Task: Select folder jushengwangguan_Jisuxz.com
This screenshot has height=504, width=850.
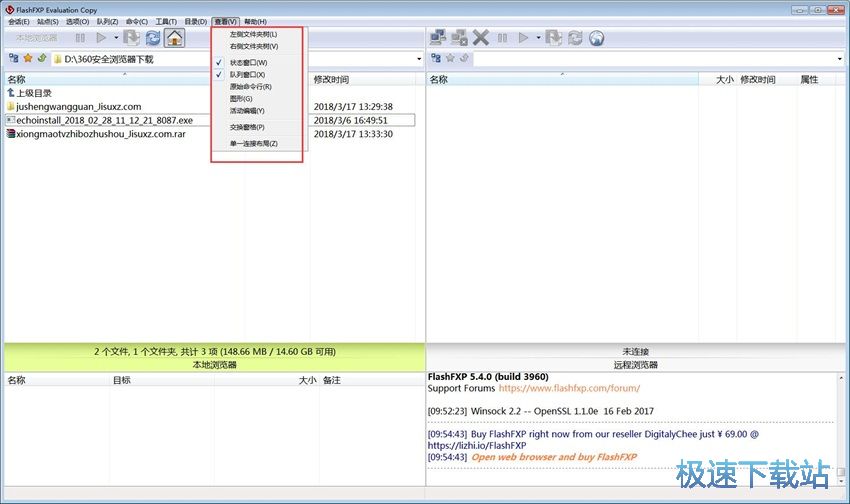Action: (x=74, y=106)
